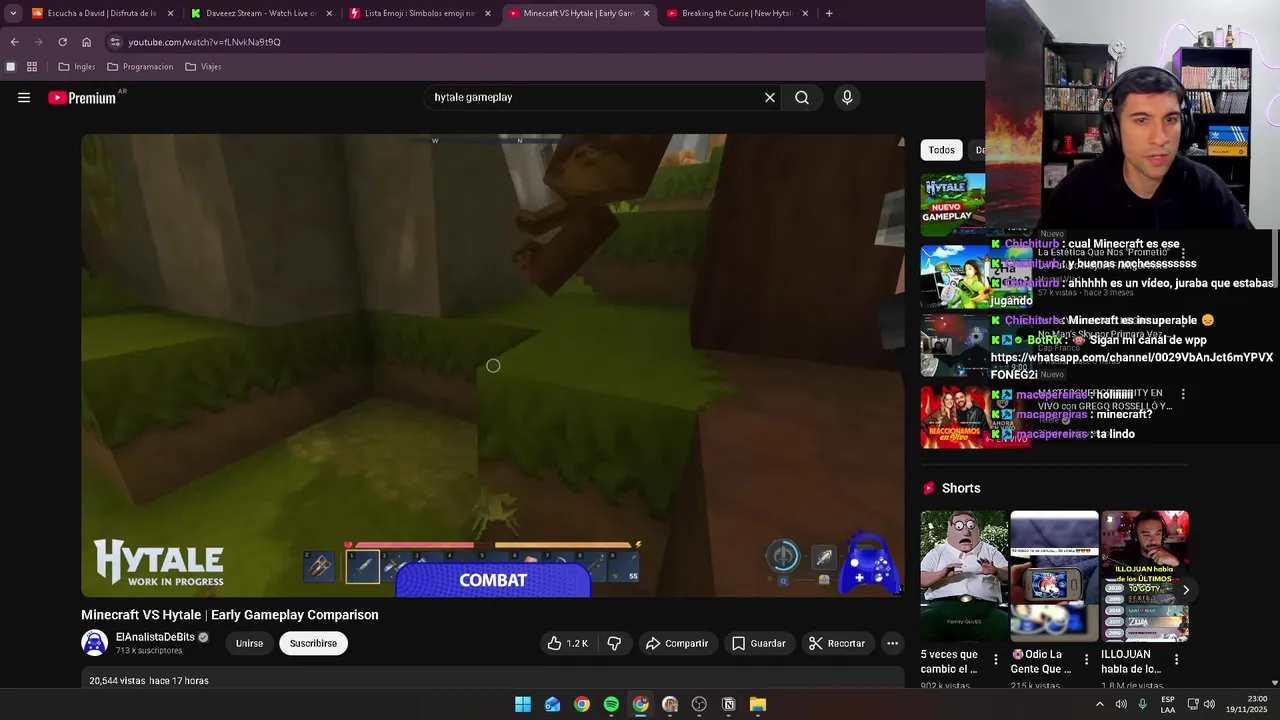Viewport: 1280px width, 720px height.
Task: Open options for '5 veces que cambio' short
Action: click(x=995, y=659)
